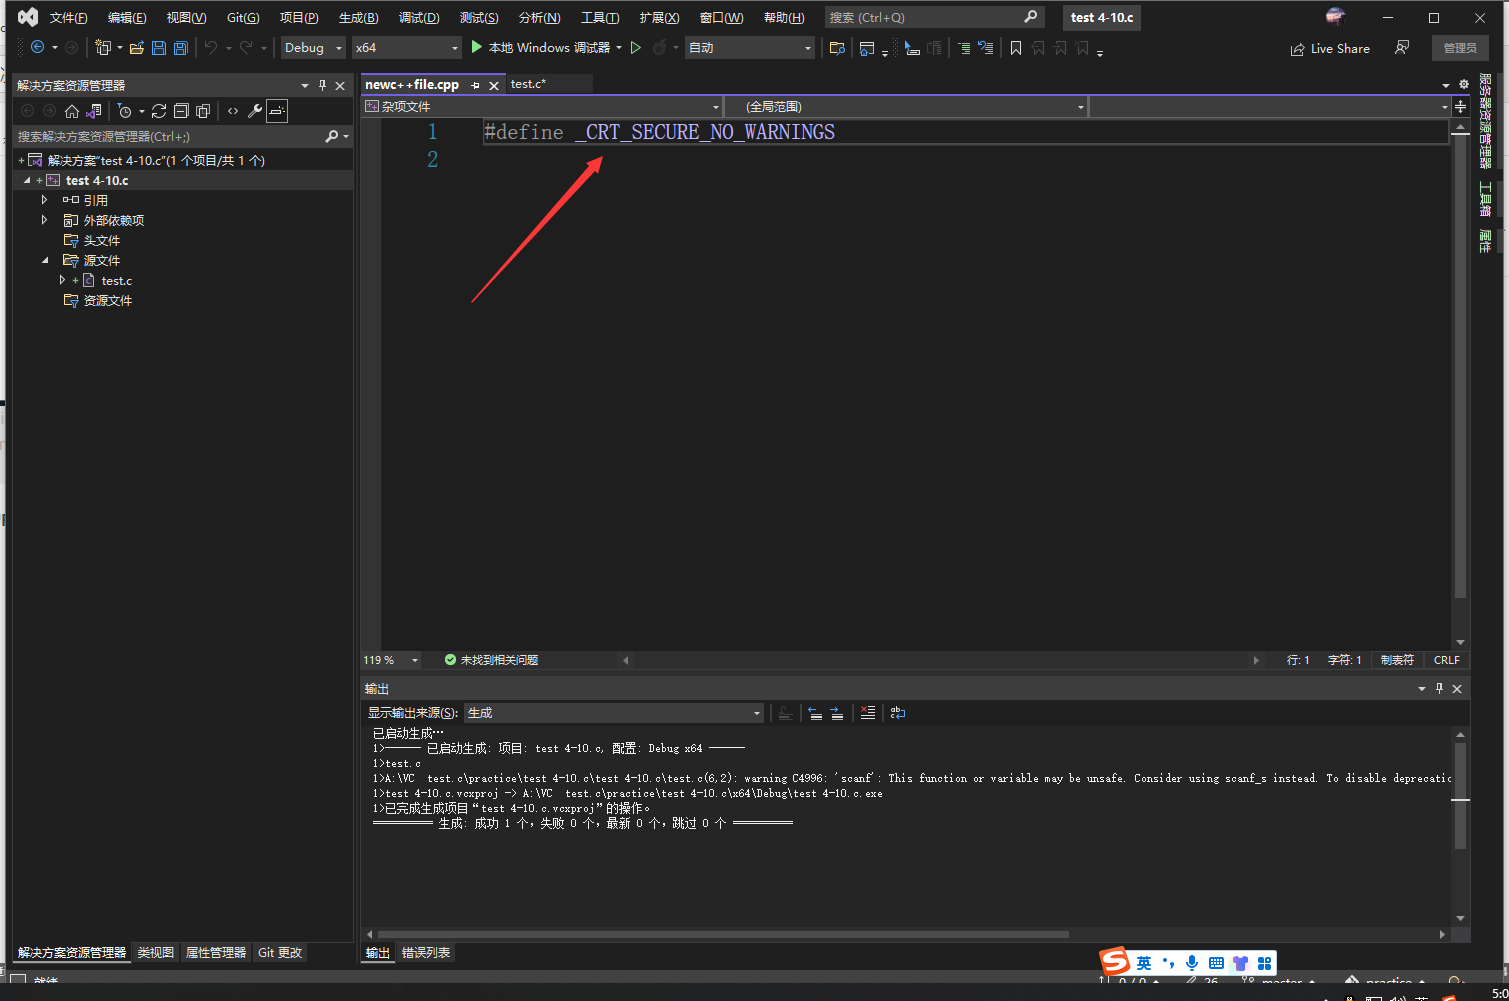Click the CRLF line ending indicator
This screenshot has height=1001, width=1509.
tap(1447, 660)
